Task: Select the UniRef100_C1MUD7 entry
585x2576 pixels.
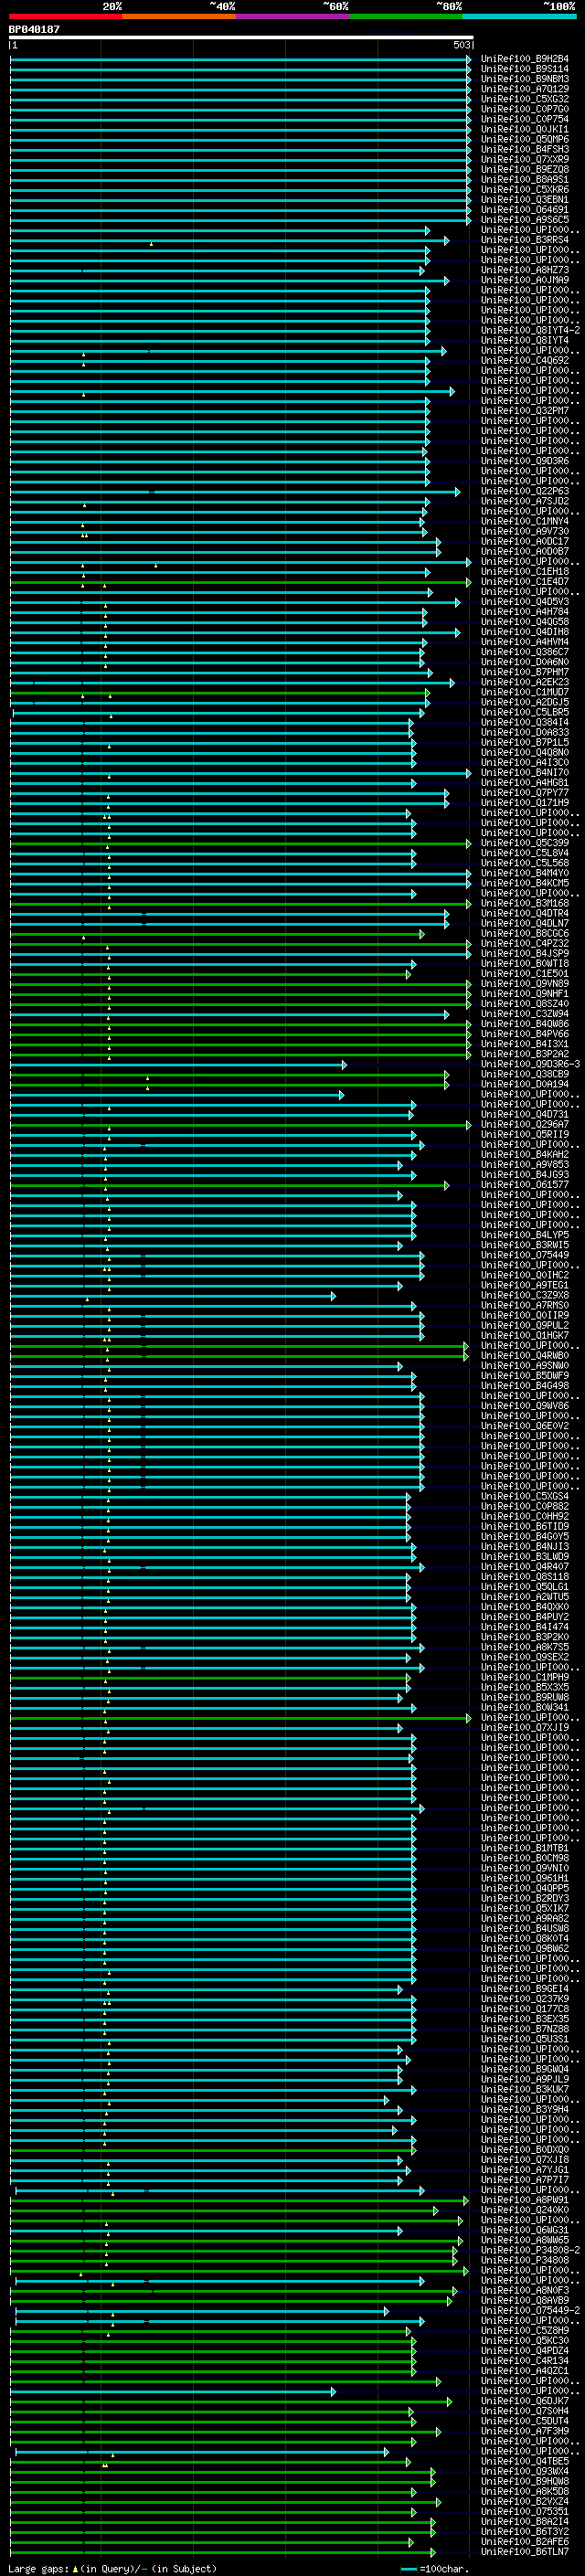Action: (x=525, y=693)
